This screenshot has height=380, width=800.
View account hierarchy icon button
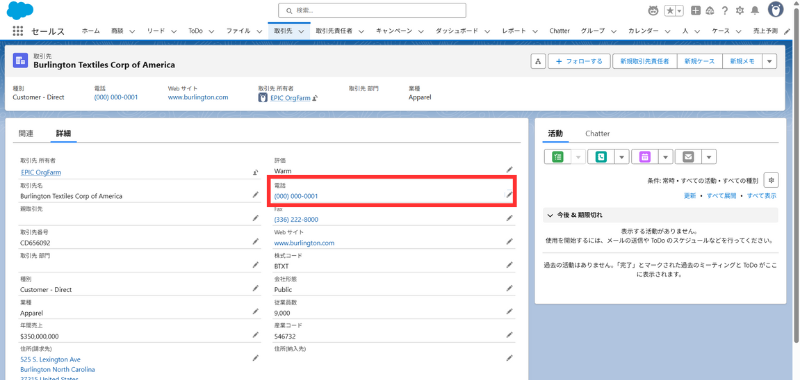click(537, 61)
